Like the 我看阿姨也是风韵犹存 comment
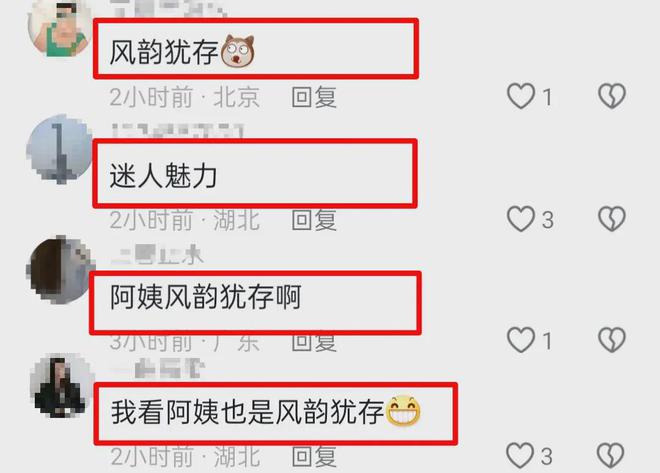This screenshot has width=660, height=473. [x=520, y=456]
